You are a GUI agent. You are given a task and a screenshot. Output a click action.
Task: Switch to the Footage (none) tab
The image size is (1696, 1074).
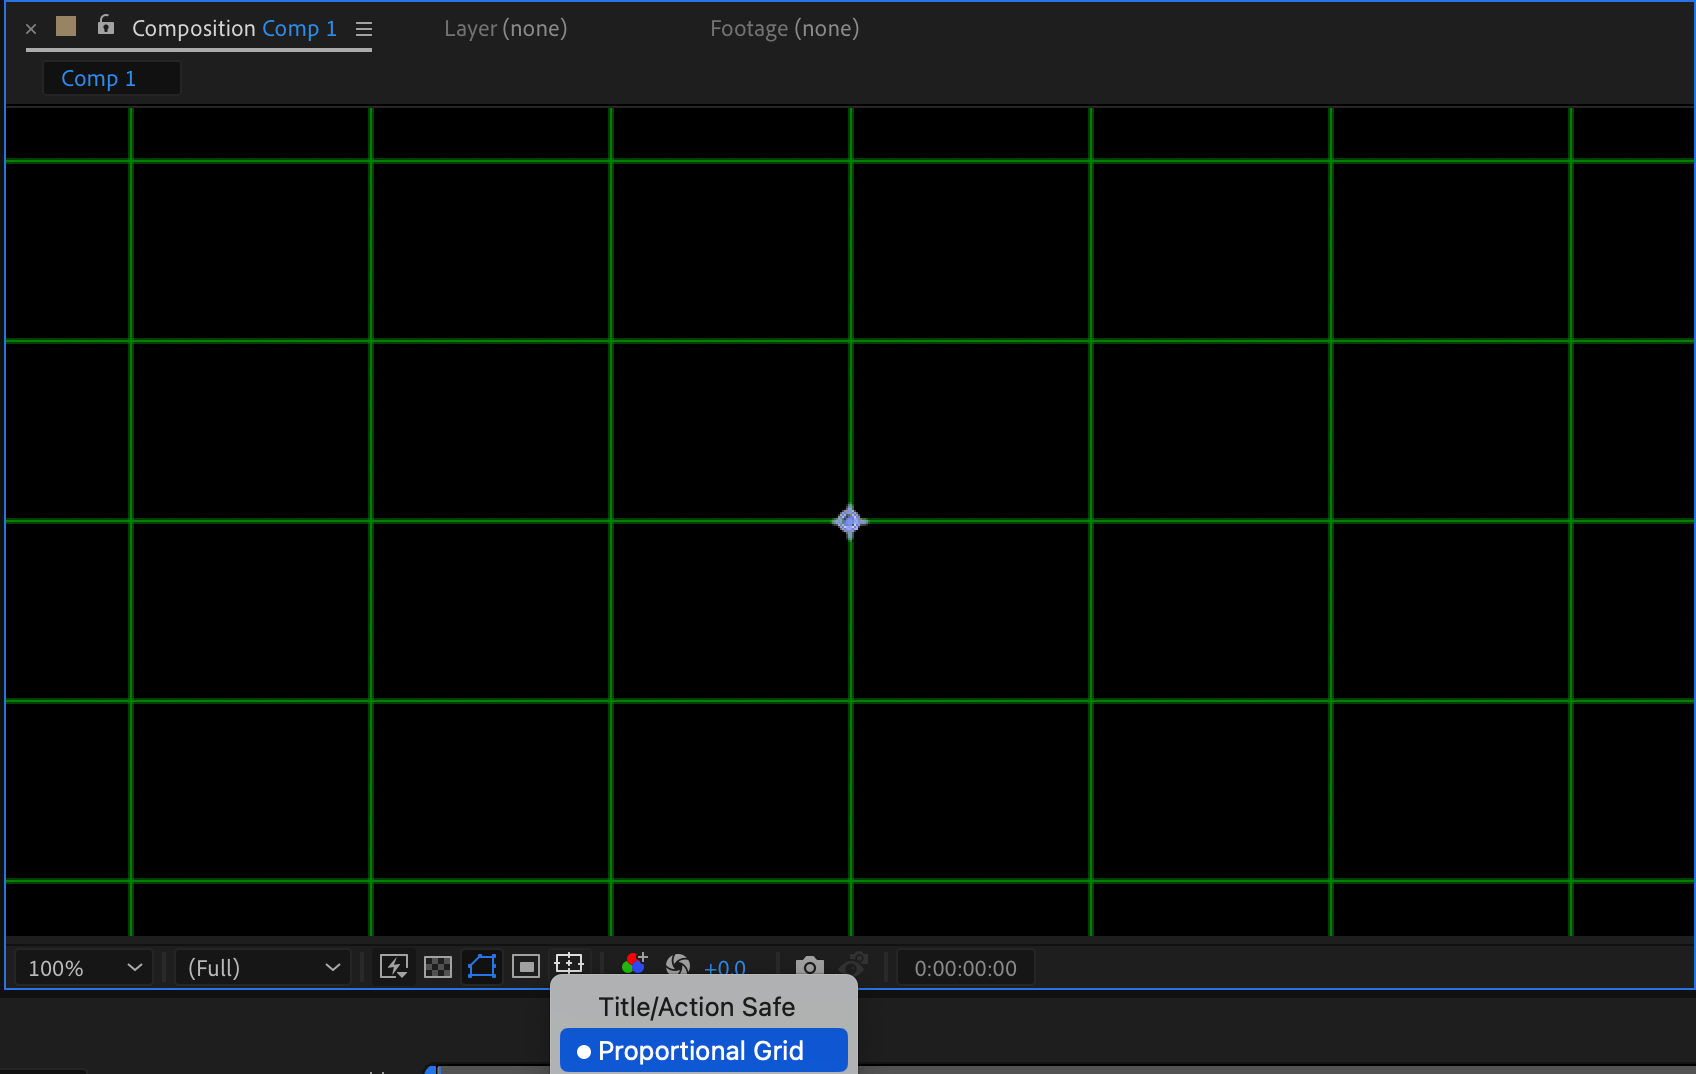(x=785, y=28)
